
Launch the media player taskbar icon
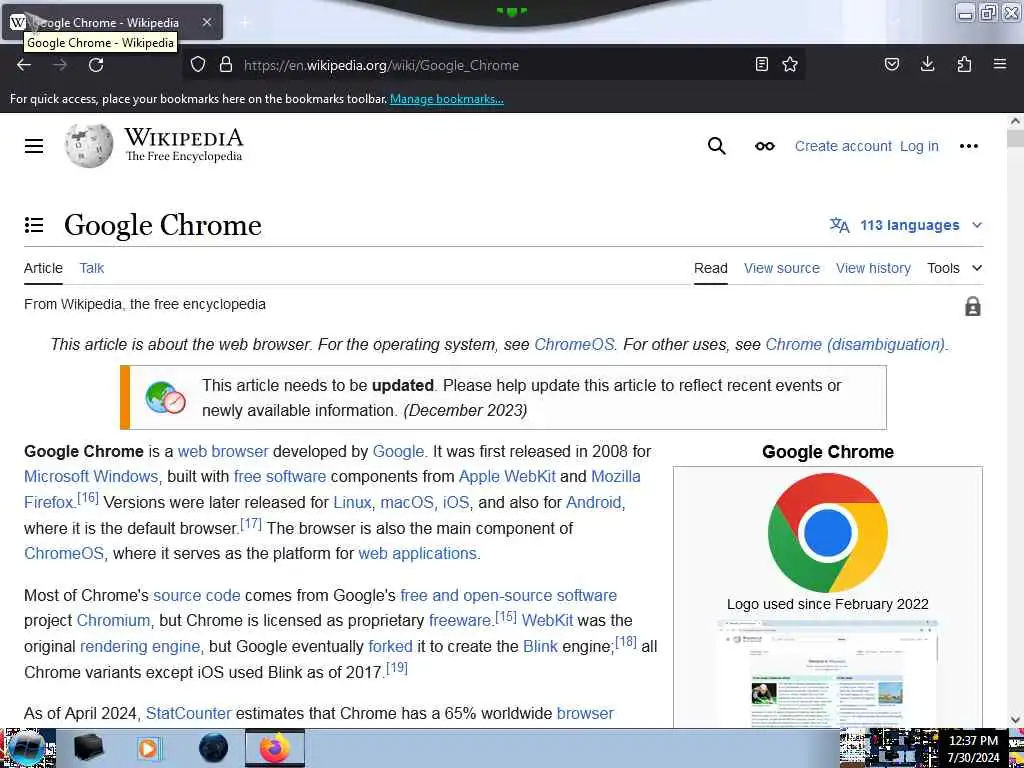[x=150, y=748]
